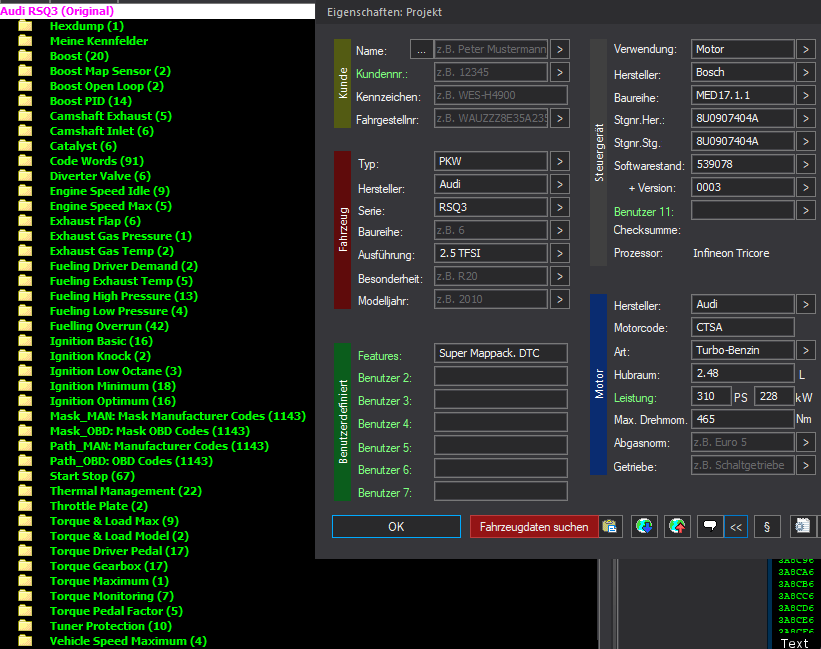Click the Leistung kW field showing 228
The height and width of the screenshot is (649, 821).
(x=774, y=396)
